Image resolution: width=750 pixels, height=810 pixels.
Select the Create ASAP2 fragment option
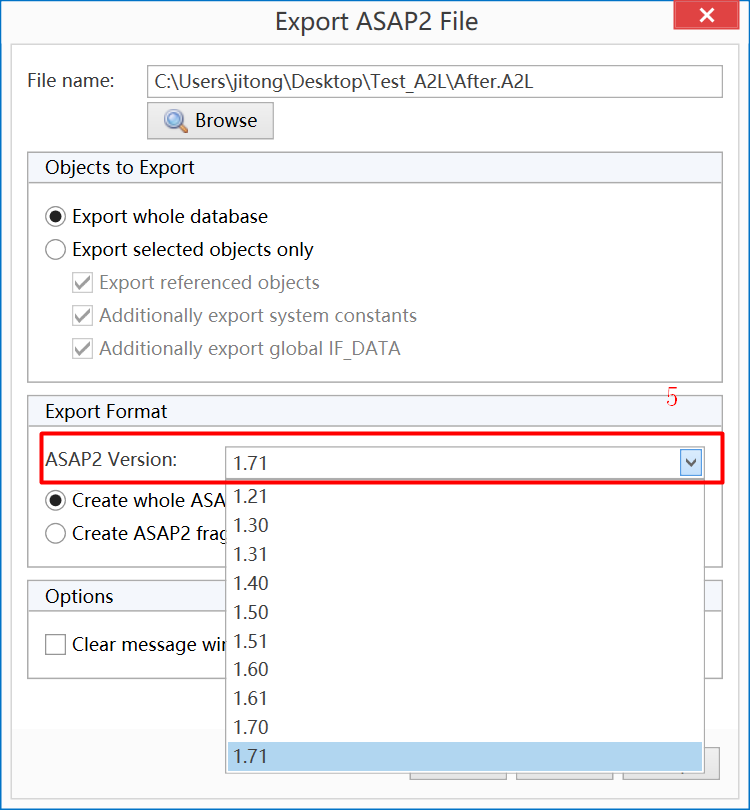point(55,533)
